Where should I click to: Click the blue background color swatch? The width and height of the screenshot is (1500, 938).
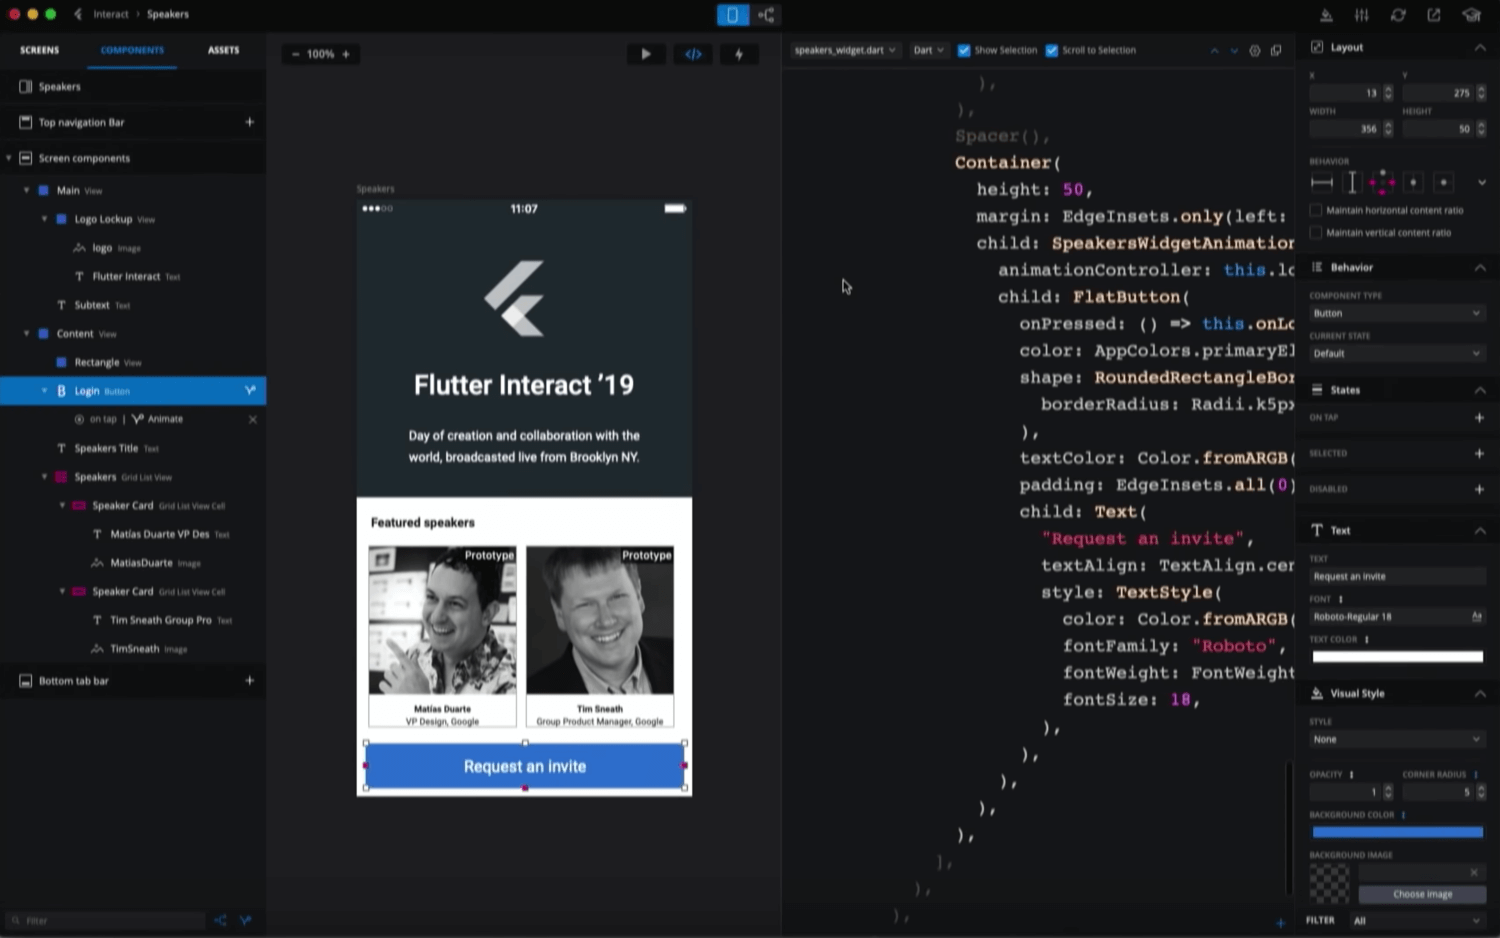click(1397, 832)
